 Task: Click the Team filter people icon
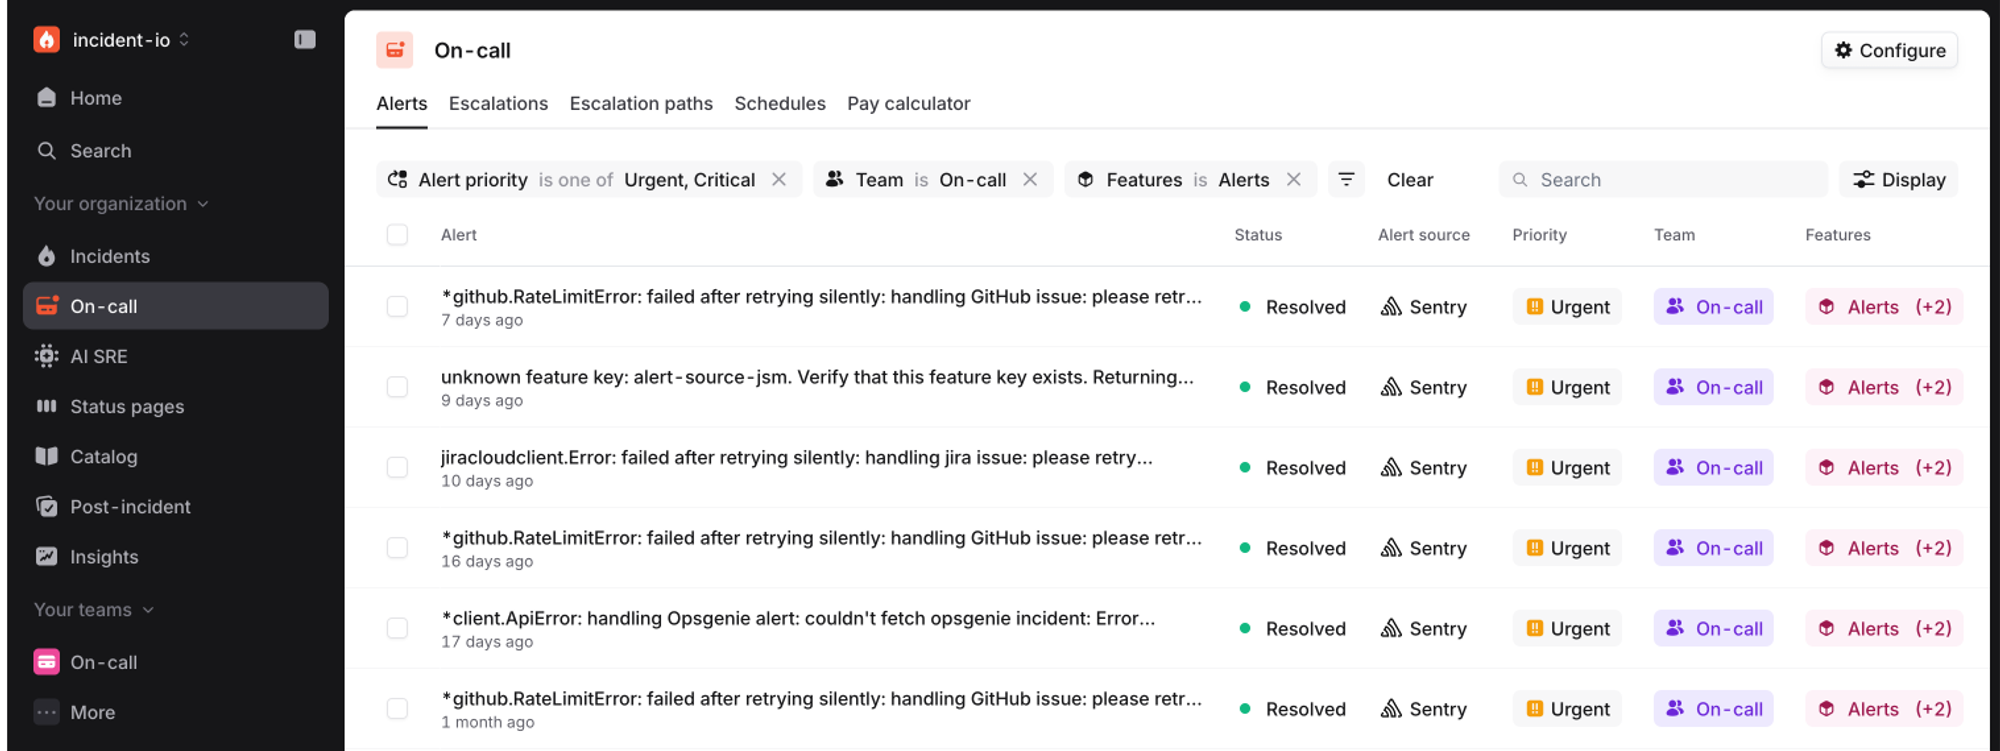pyautogui.click(x=834, y=179)
